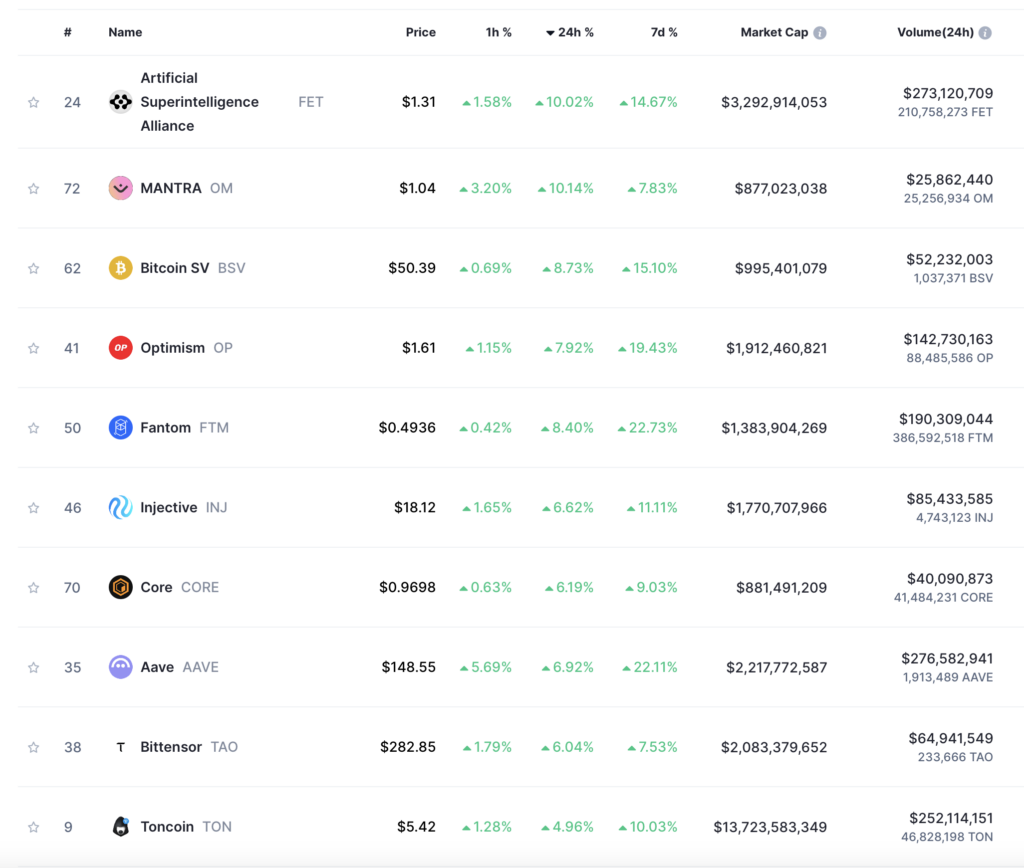
Task: Add MANTRA to watchlist via star
Action: 33,188
